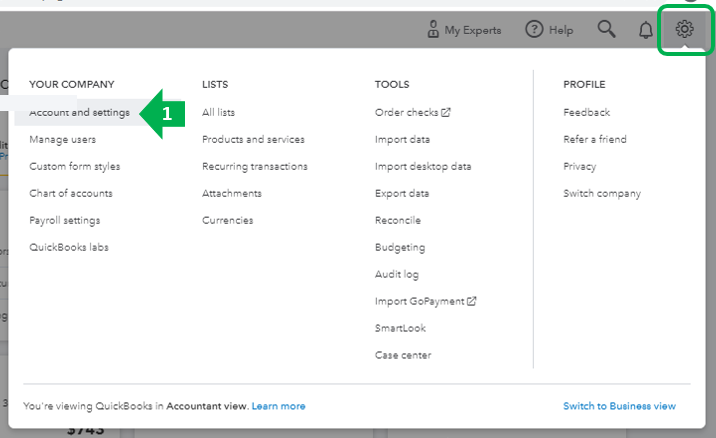Image resolution: width=716 pixels, height=438 pixels.
Task: Select Import desktop data tool
Action: (x=423, y=166)
